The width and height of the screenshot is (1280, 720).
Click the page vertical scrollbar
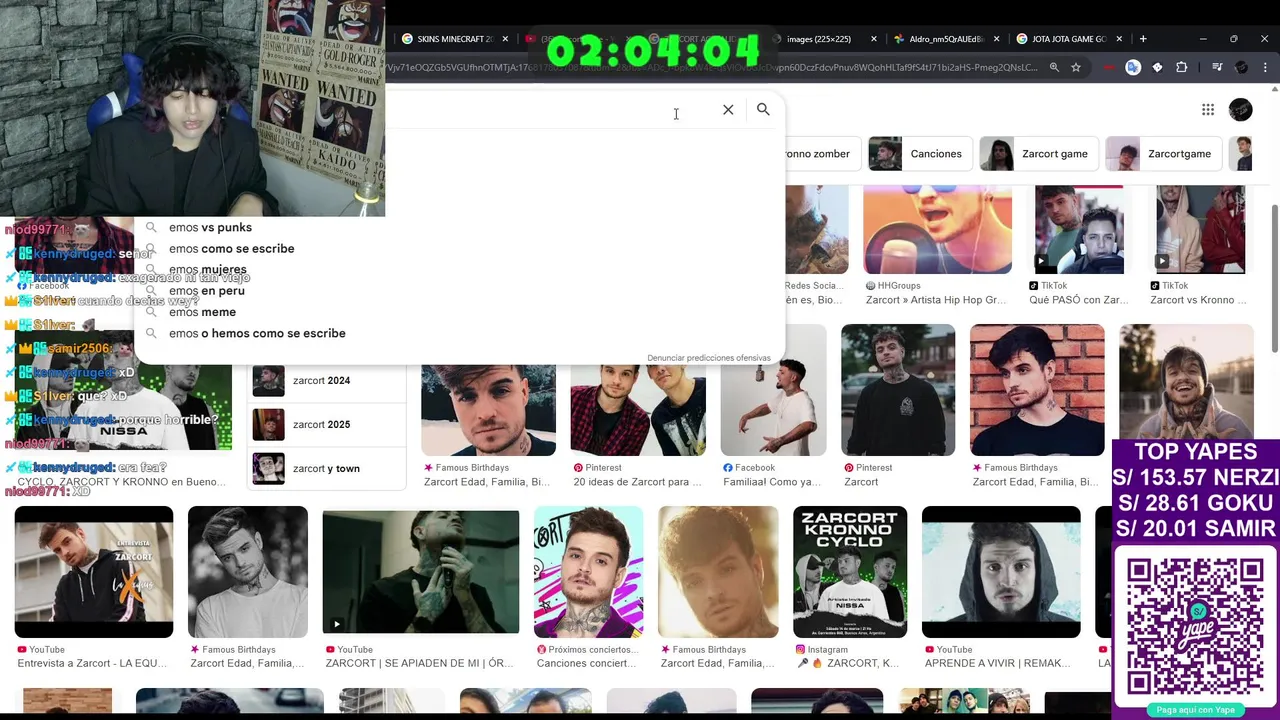coord(1273,278)
